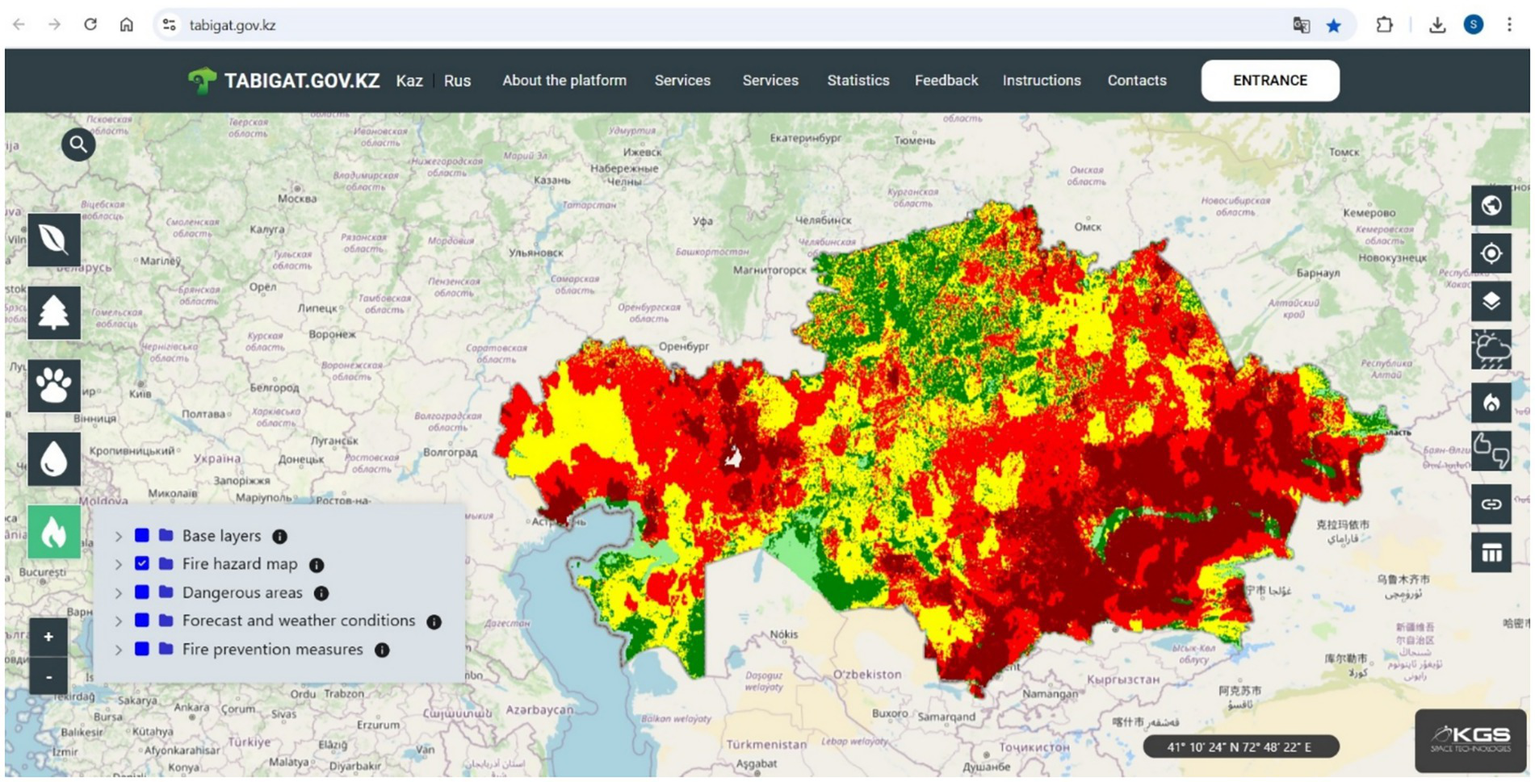The height and width of the screenshot is (782, 1535).
Task: Click the table grid icon on right
Action: point(1491,552)
